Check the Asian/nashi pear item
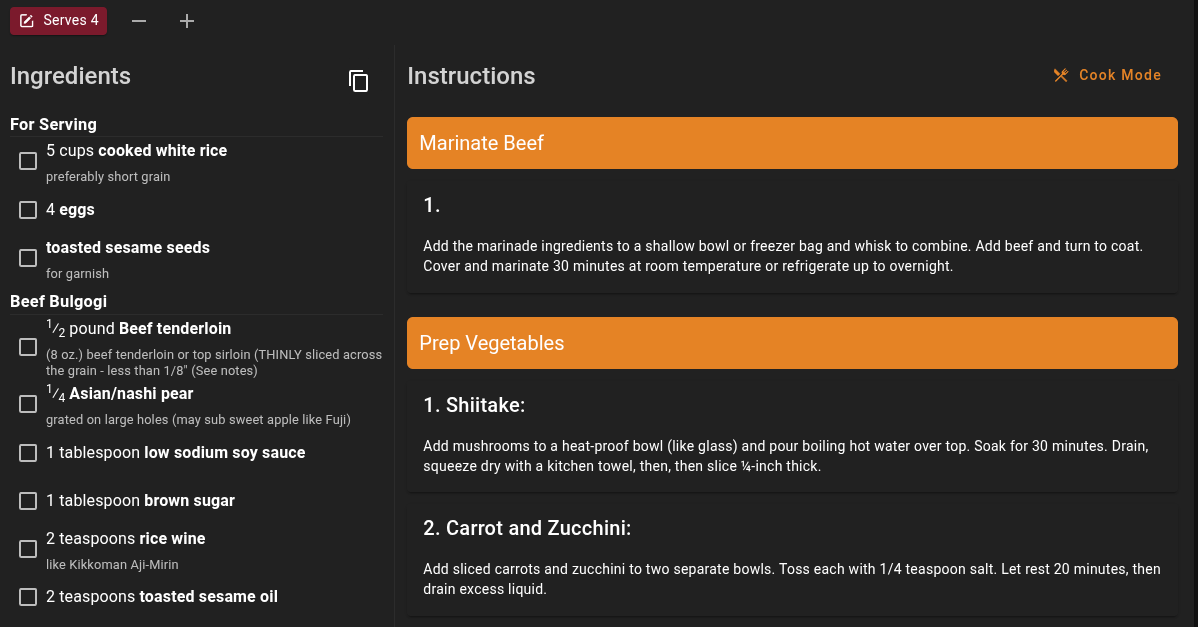Screen dimensions: 1198x627 pos(28,404)
